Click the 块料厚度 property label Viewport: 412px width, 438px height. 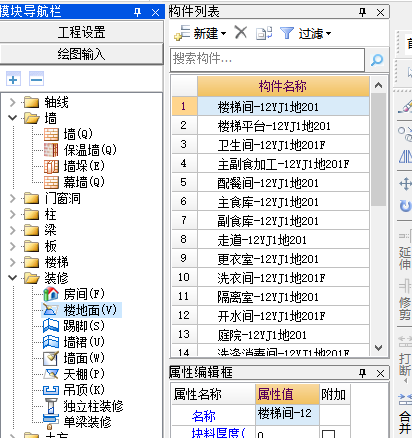click(x=219, y=433)
